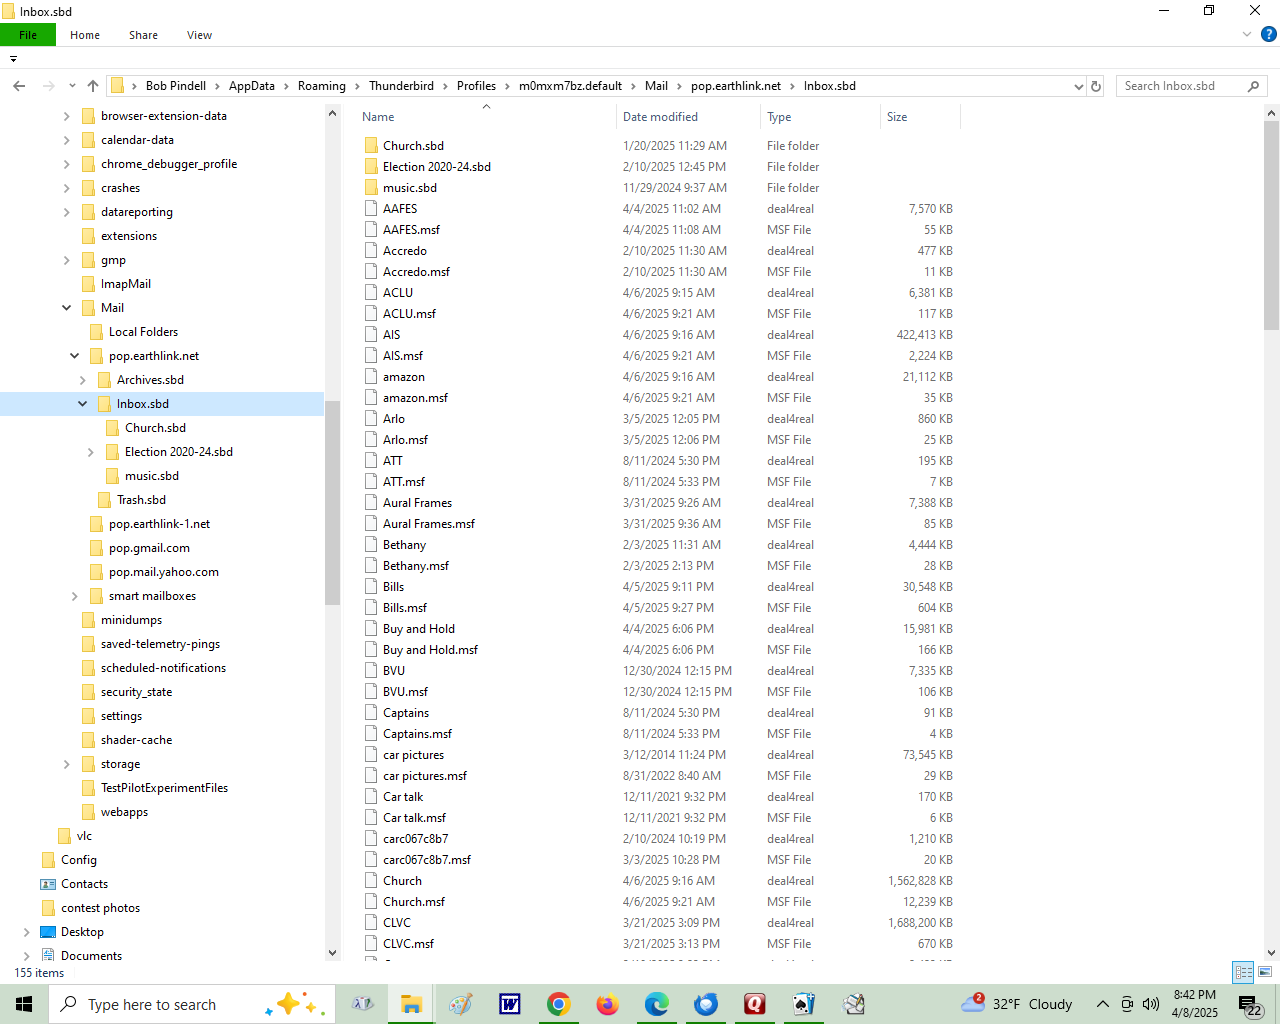Click Thunderbird in the address breadcrumb

pyautogui.click(x=401, y=86)
